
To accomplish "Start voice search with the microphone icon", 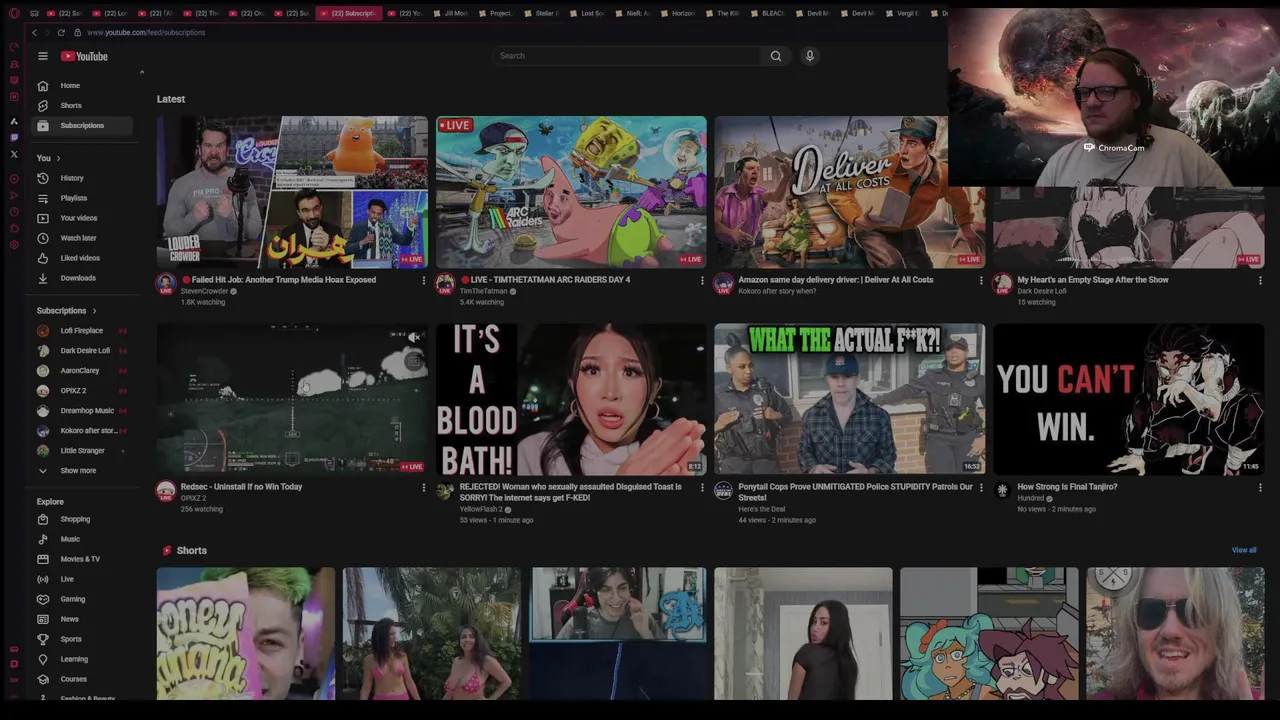I will click(x=810, y=56).
